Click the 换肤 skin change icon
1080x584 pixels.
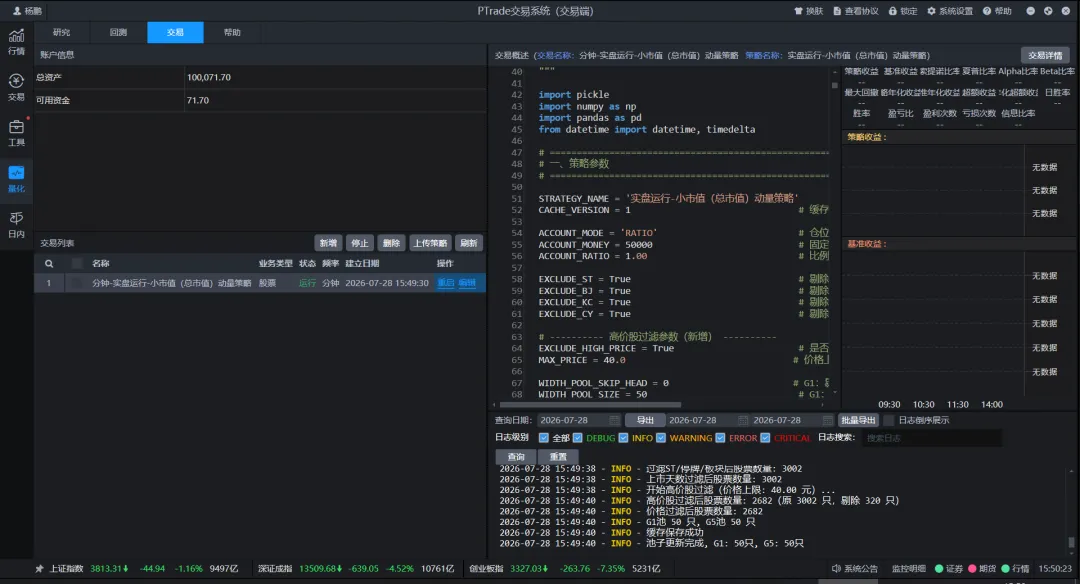coord(798,11)
